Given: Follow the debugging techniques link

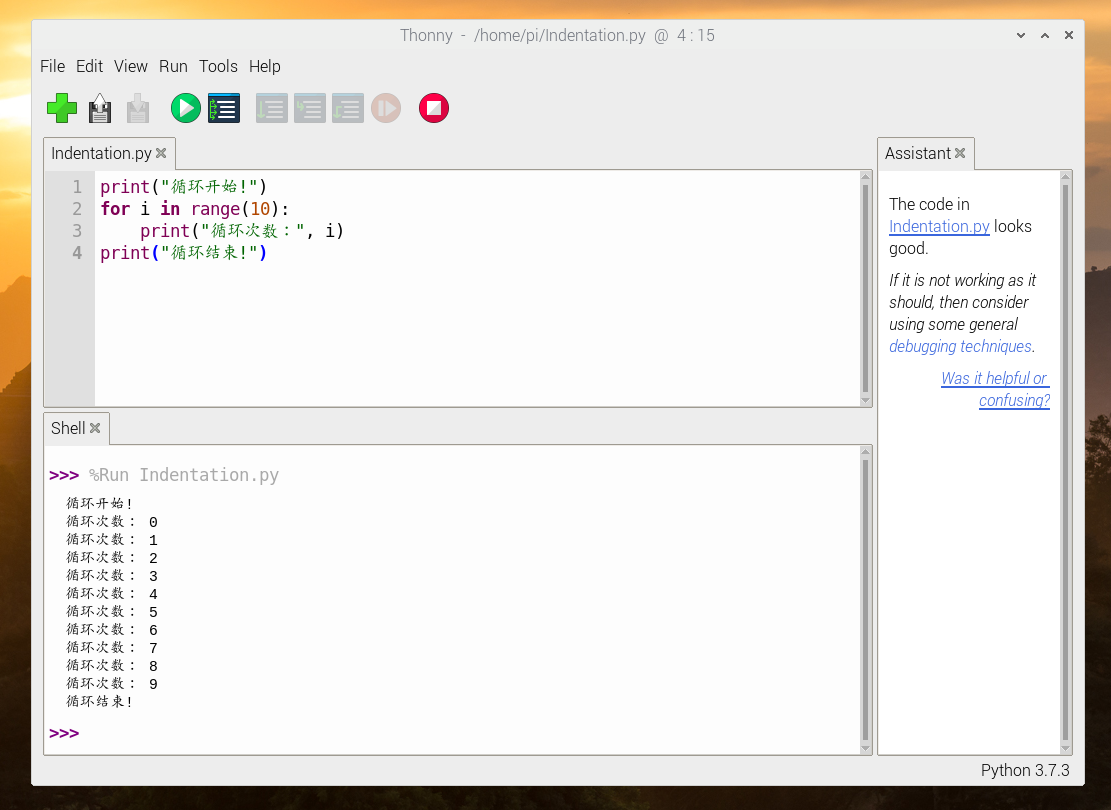Looking at the screenshot, I should pos(960,346).
